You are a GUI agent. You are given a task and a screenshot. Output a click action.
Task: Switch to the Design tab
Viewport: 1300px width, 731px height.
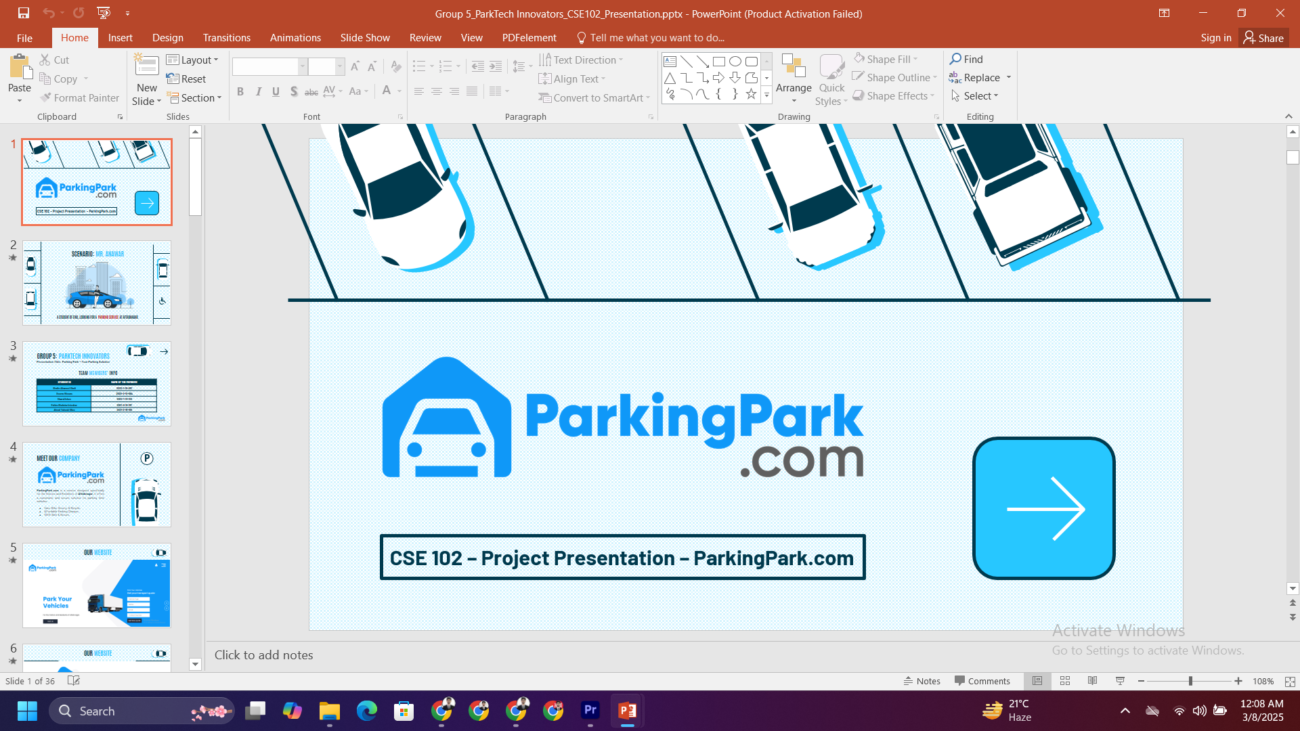pos(167,38)
